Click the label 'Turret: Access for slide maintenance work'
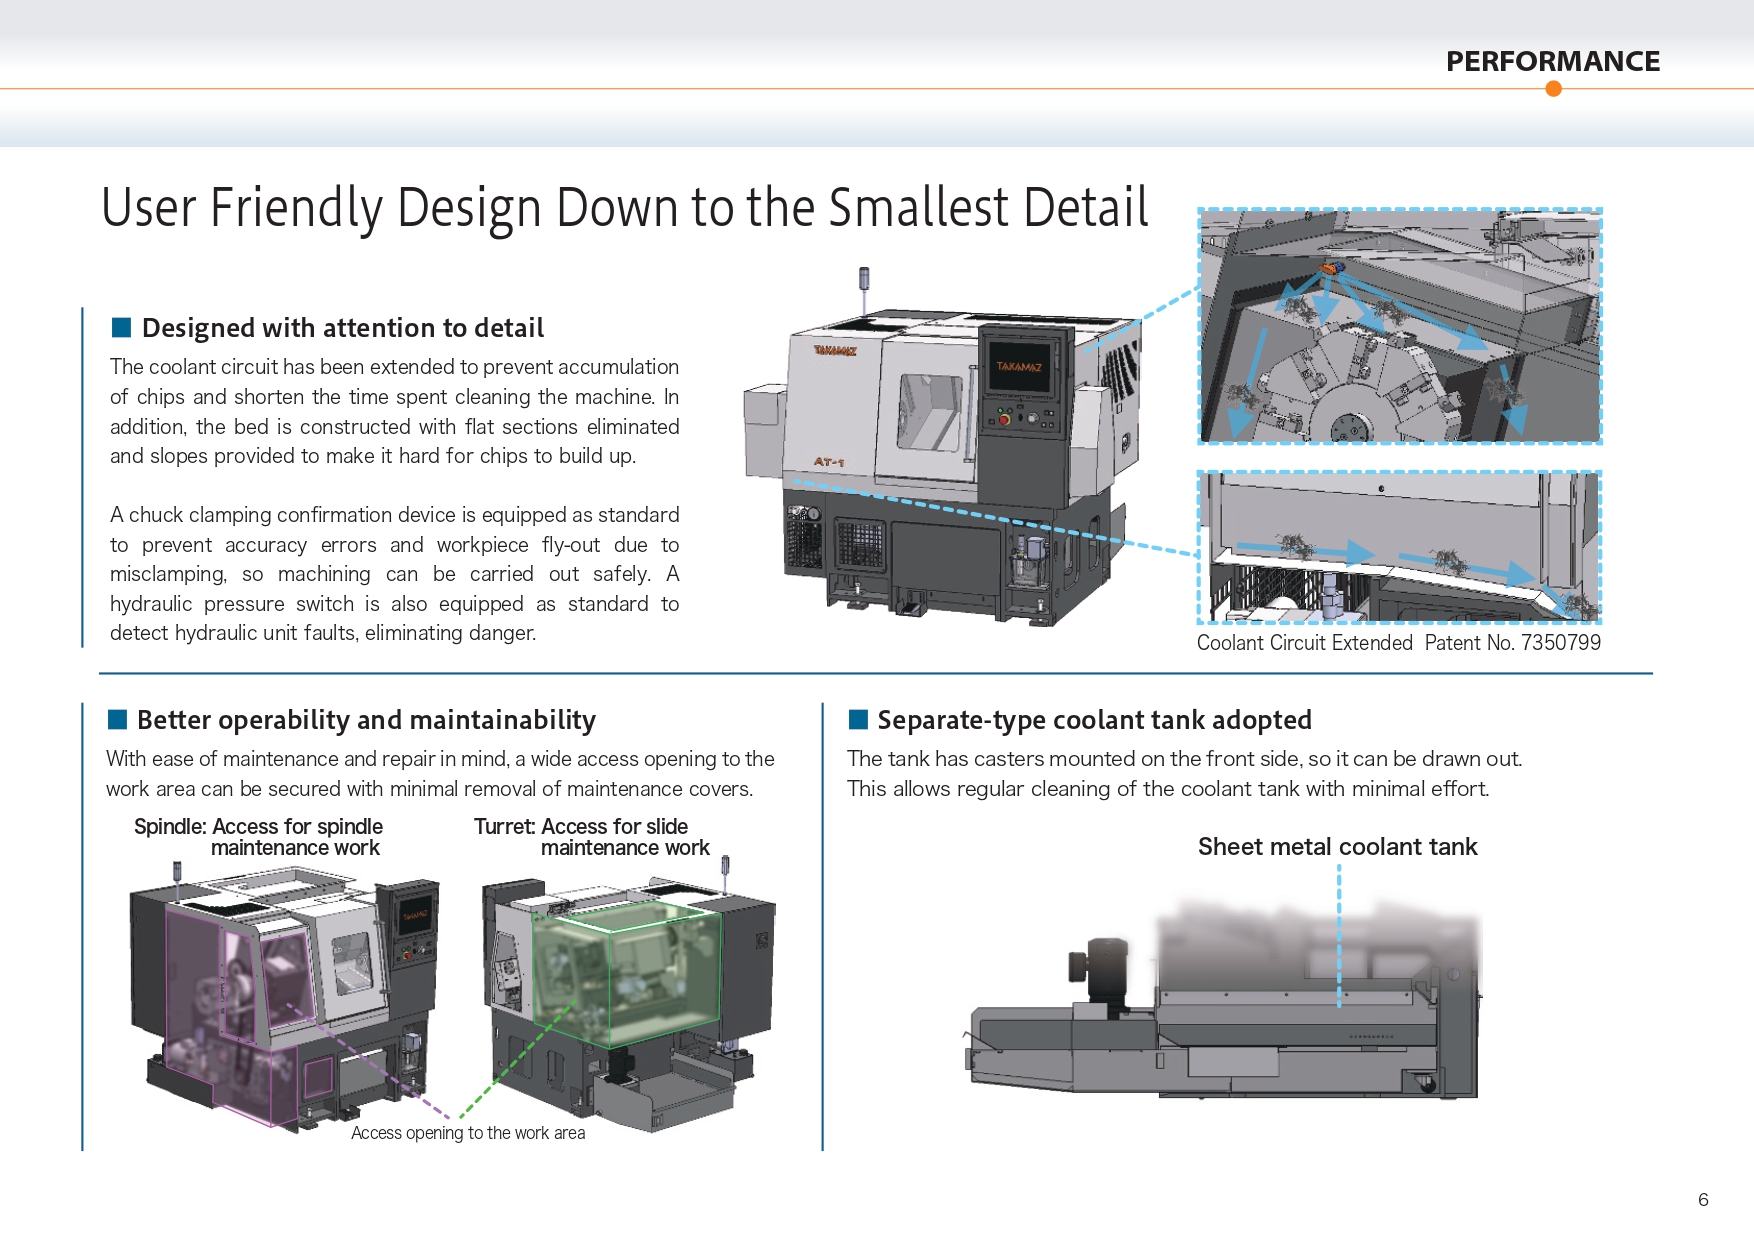1754x1241 pixels. (592, 837)
